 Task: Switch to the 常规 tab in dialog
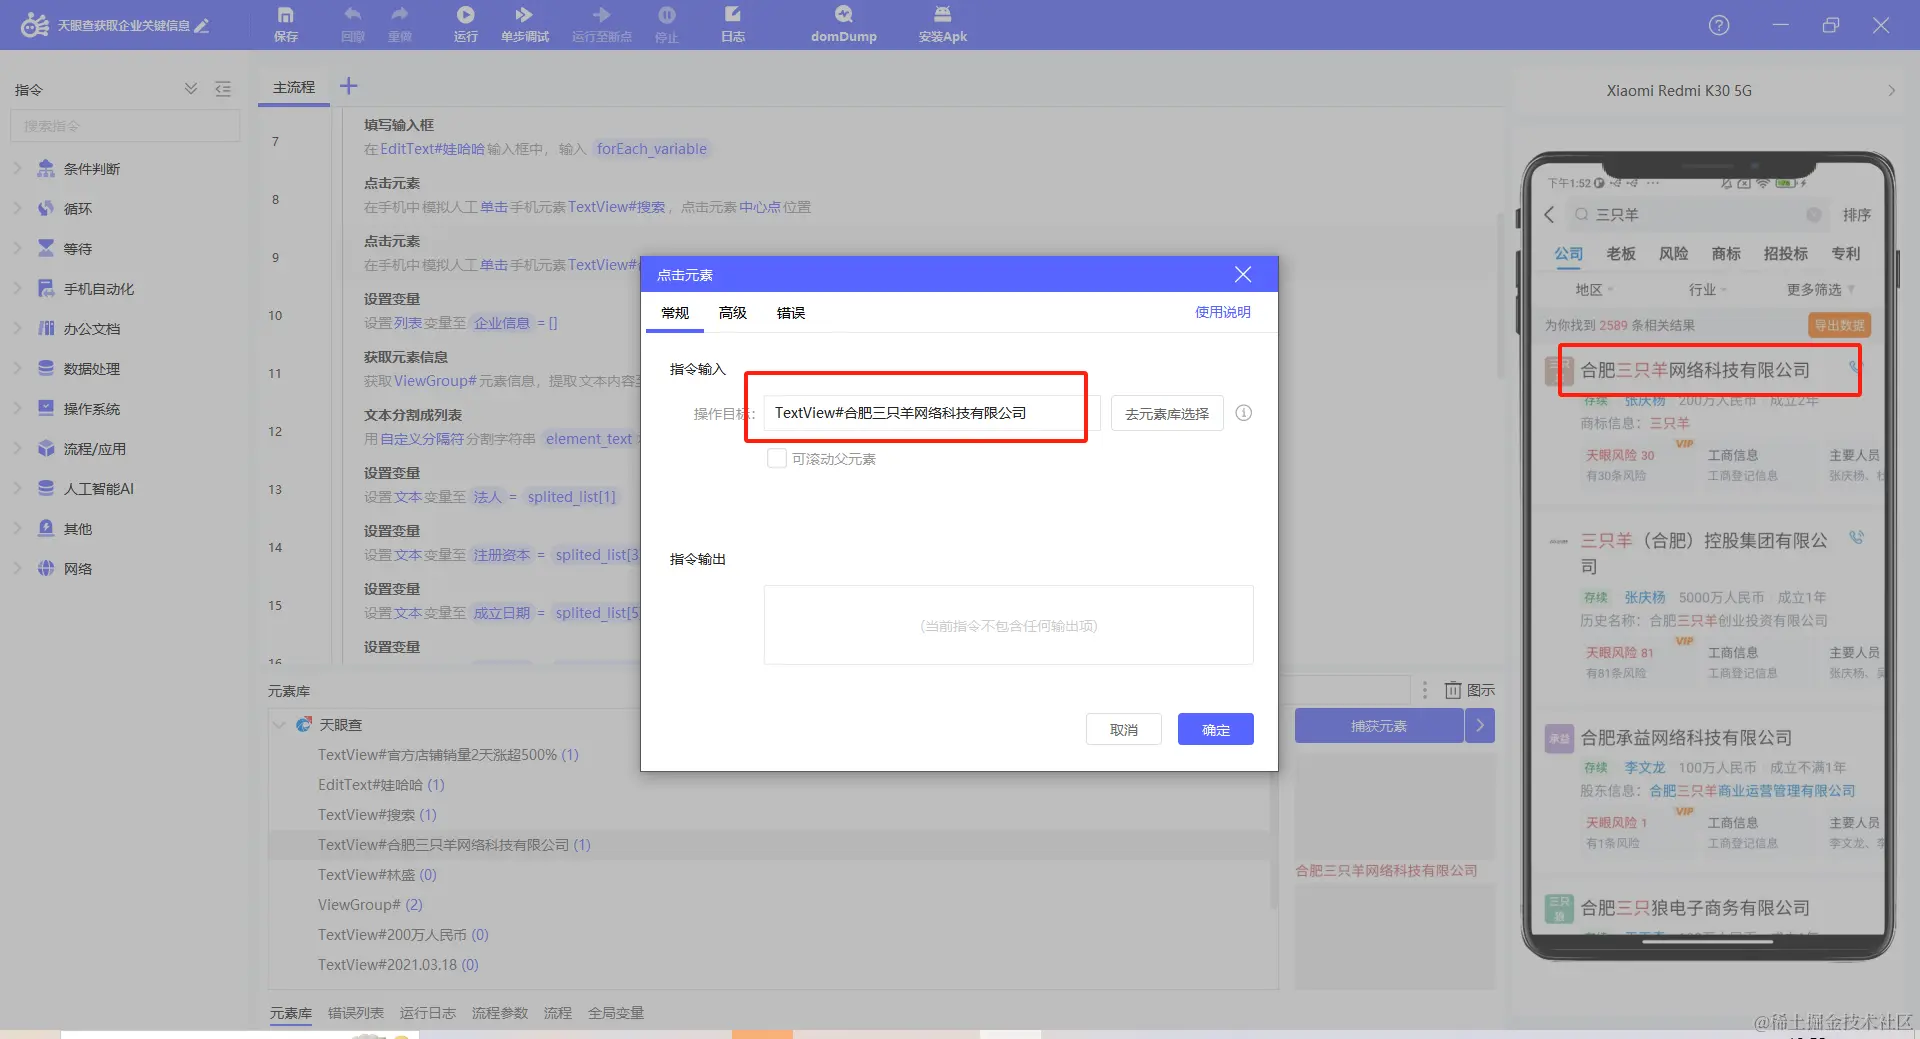[675, 313]
